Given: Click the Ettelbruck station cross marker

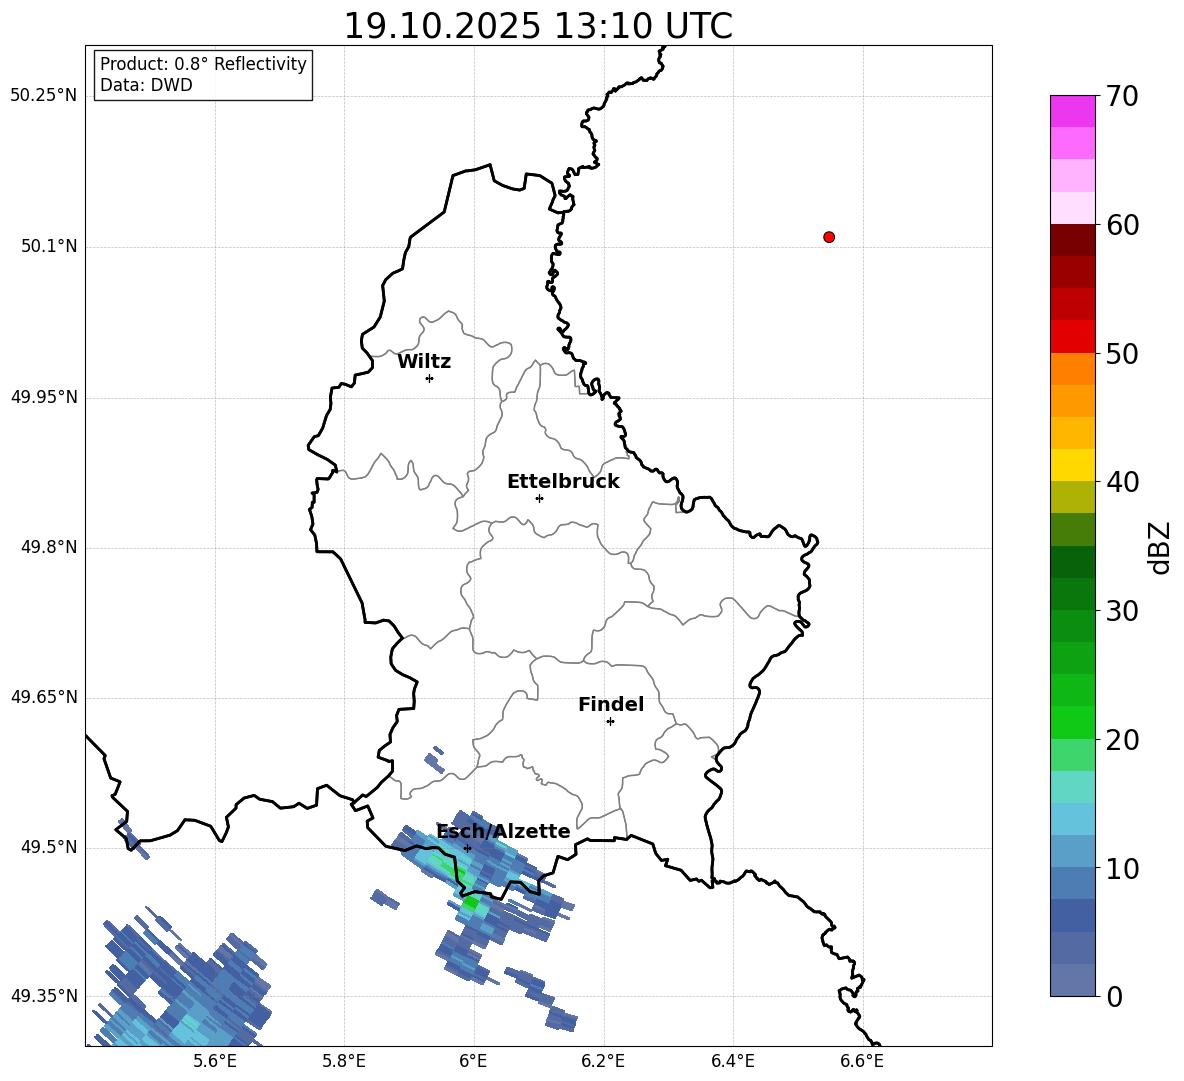Looking at the screenshot, I should [x=539, y=498].
